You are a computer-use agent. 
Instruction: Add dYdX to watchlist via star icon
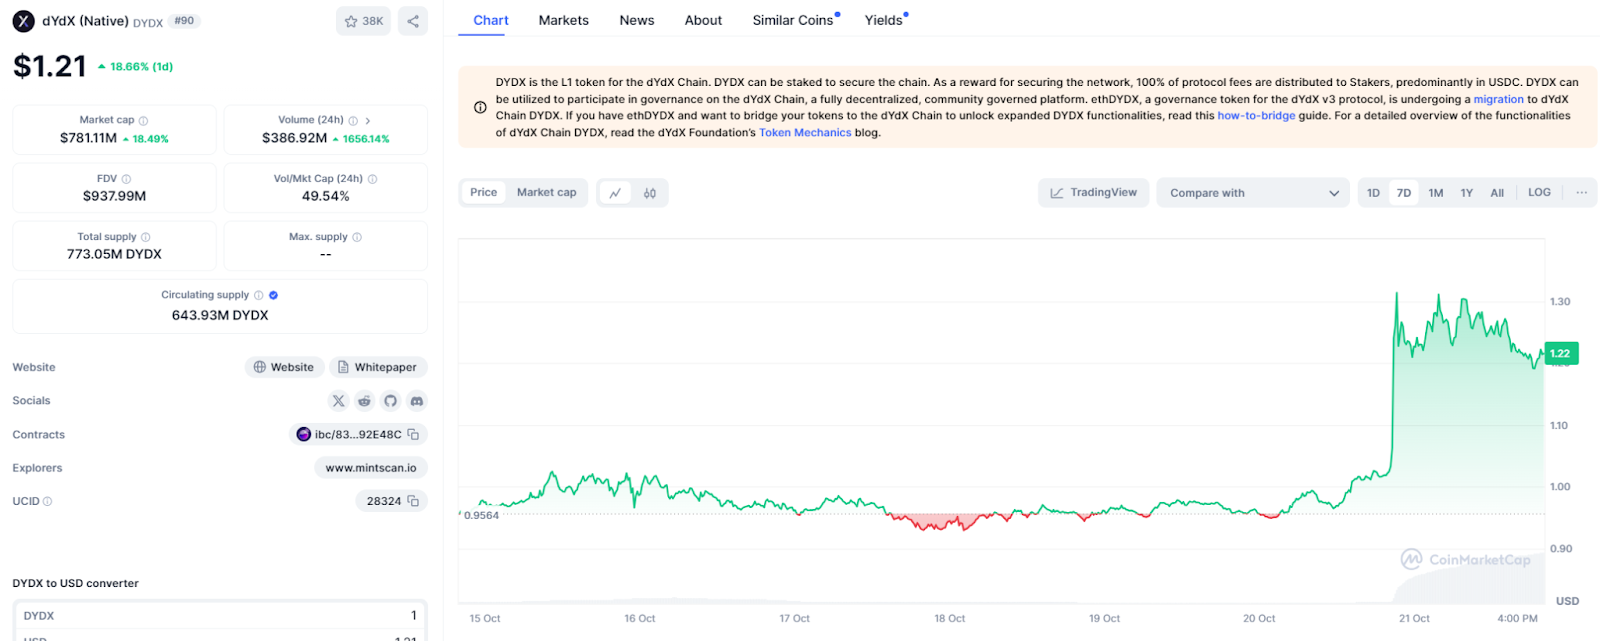coord(364,21)
